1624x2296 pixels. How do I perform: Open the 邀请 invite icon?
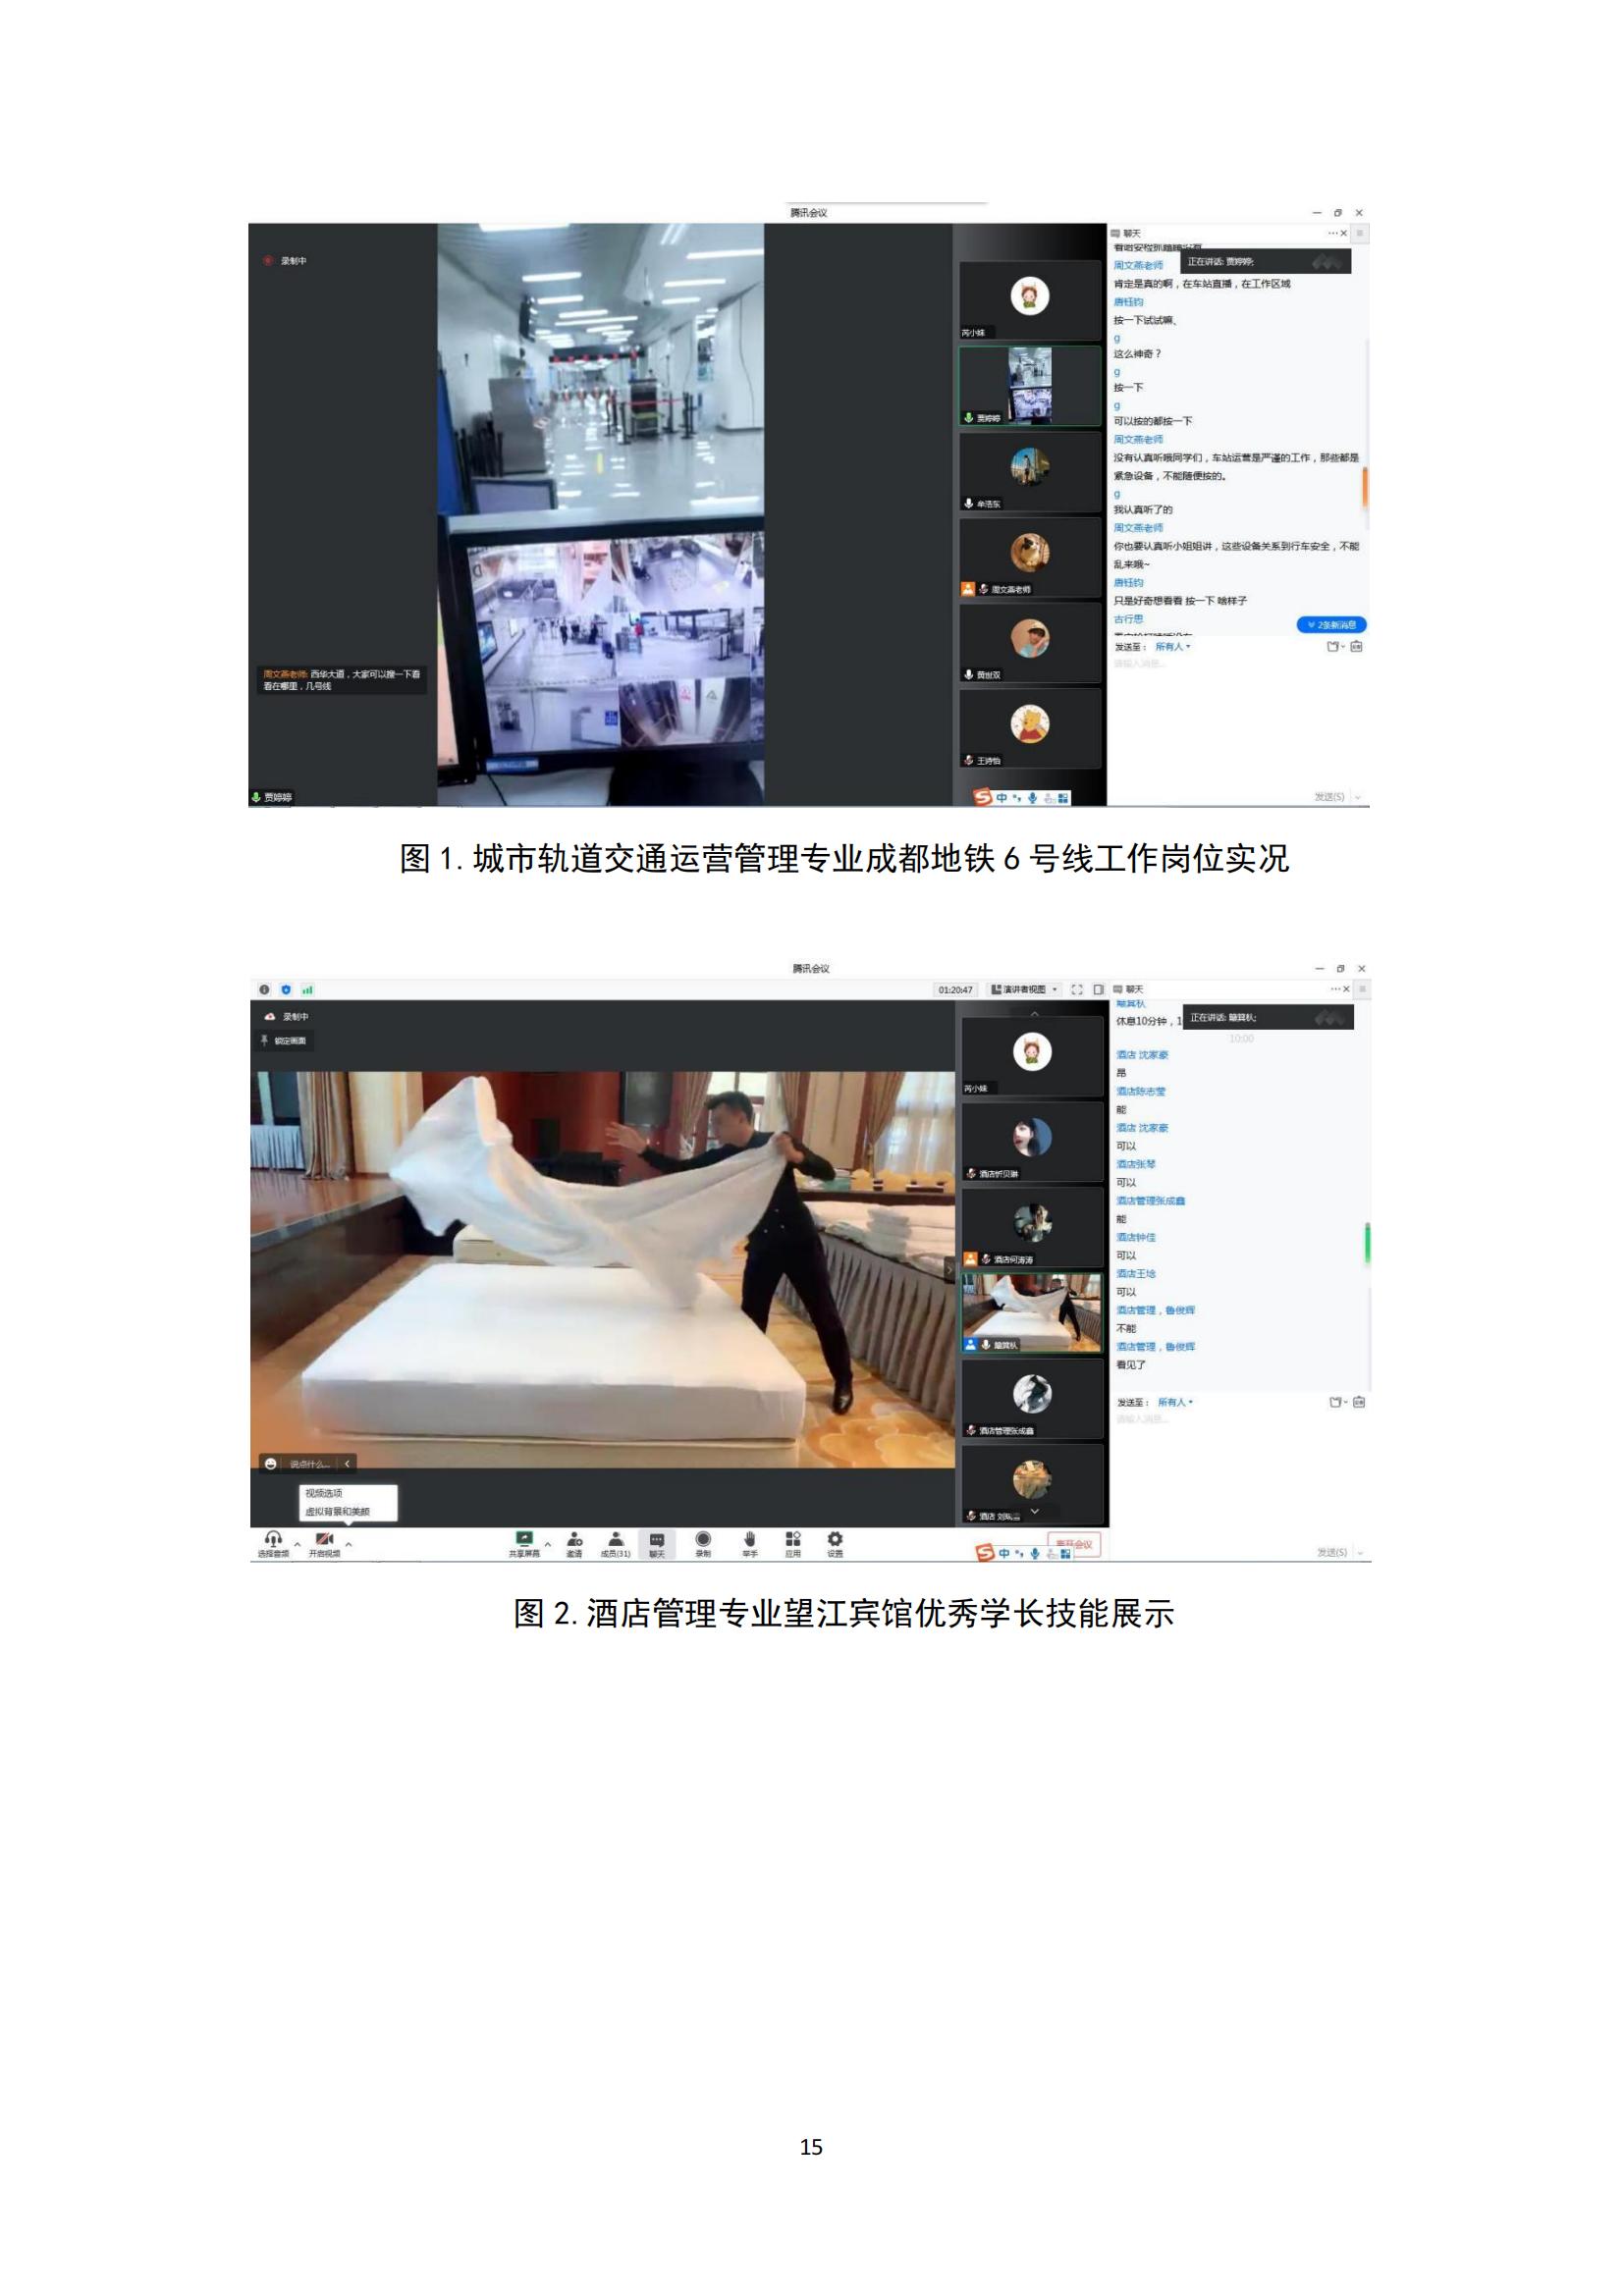tap(575, 1544)
